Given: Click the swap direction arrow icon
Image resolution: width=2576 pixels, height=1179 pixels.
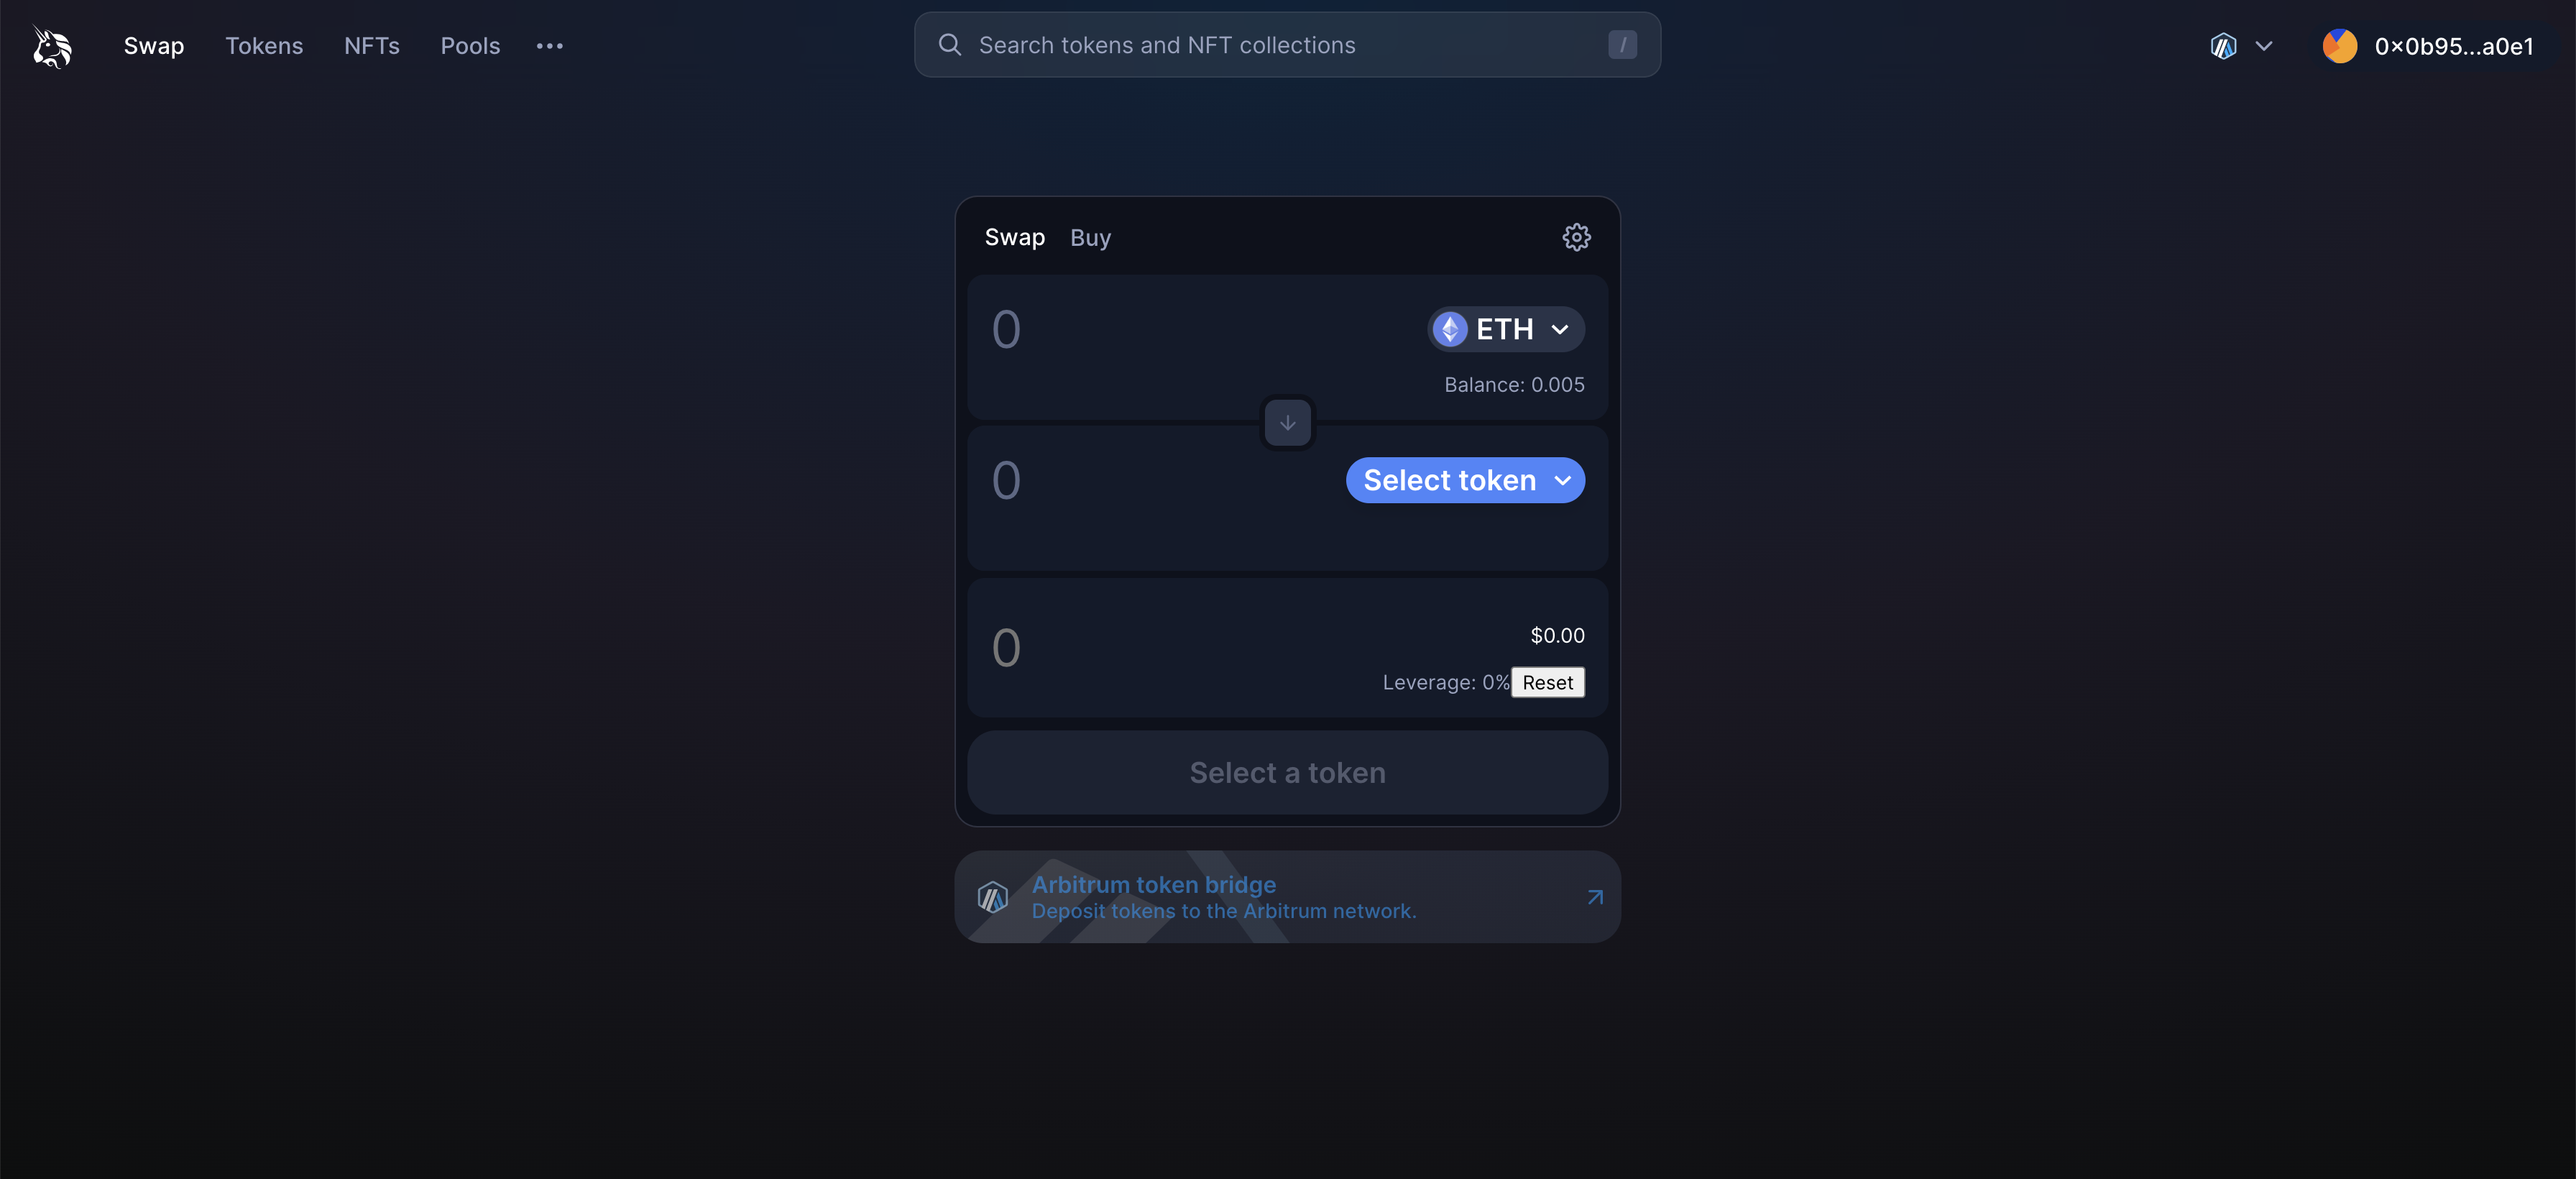Looking at the screenshot, I should point(1288,422).
